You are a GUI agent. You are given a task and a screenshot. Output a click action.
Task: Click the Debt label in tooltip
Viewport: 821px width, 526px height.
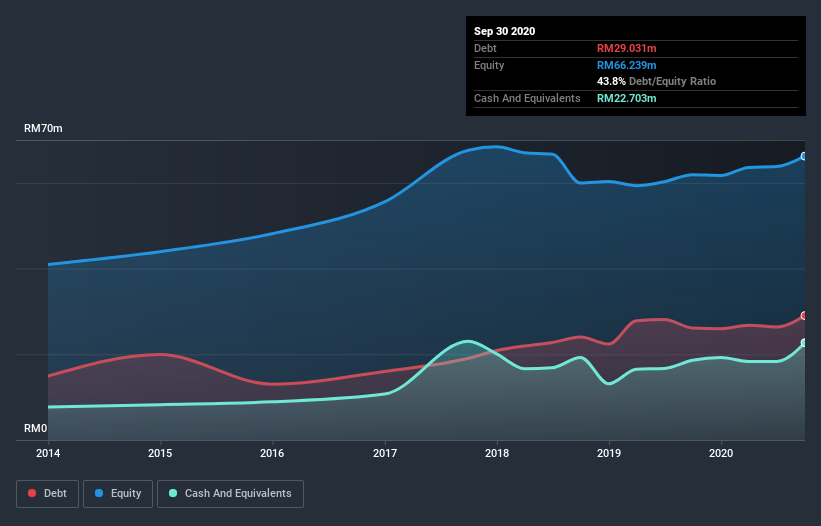[x=485, y=48]
